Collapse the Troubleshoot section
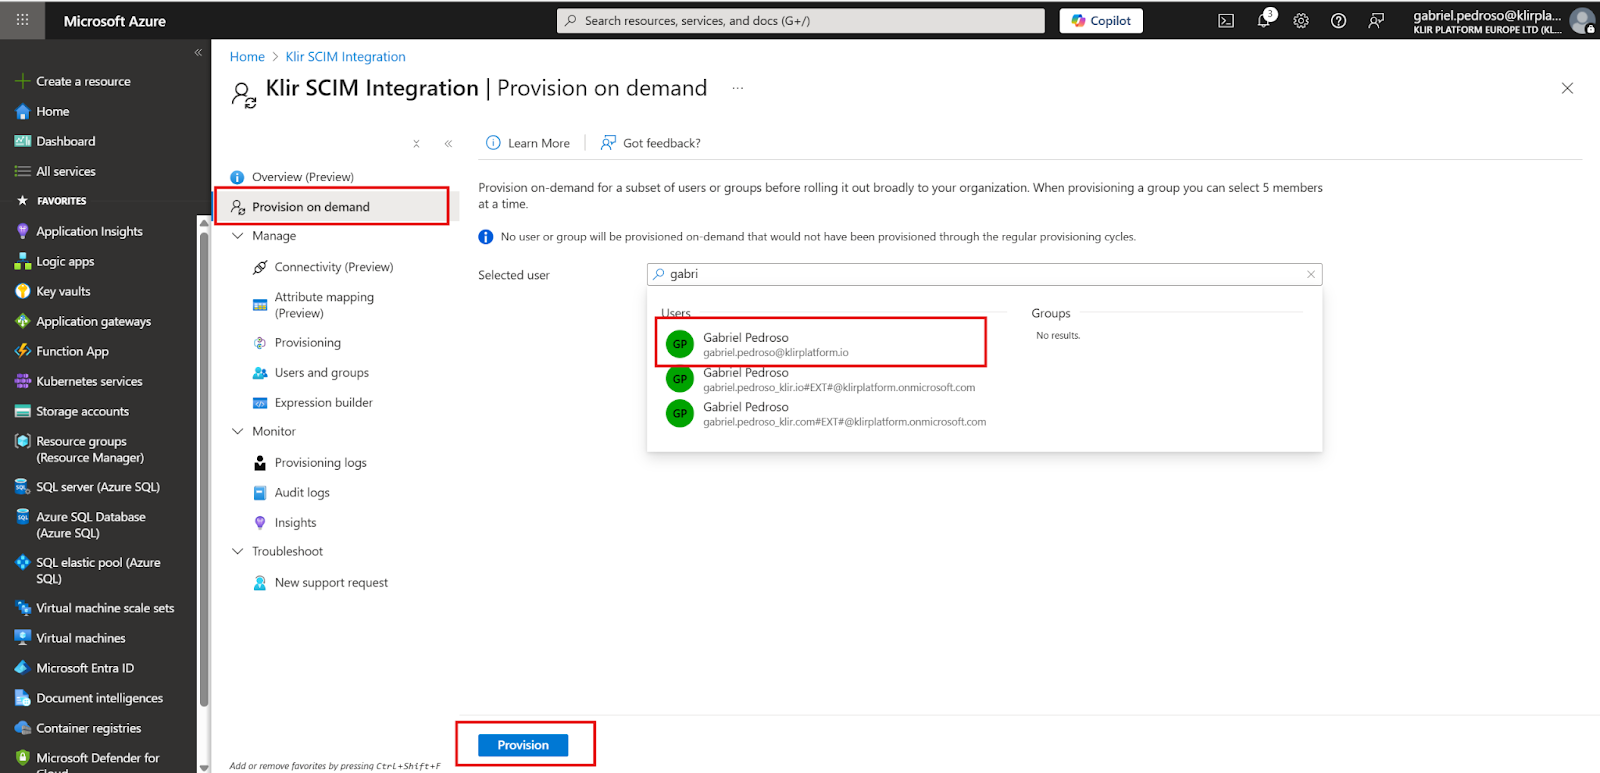The image size is (1600, 773). (x=238, y=552)
